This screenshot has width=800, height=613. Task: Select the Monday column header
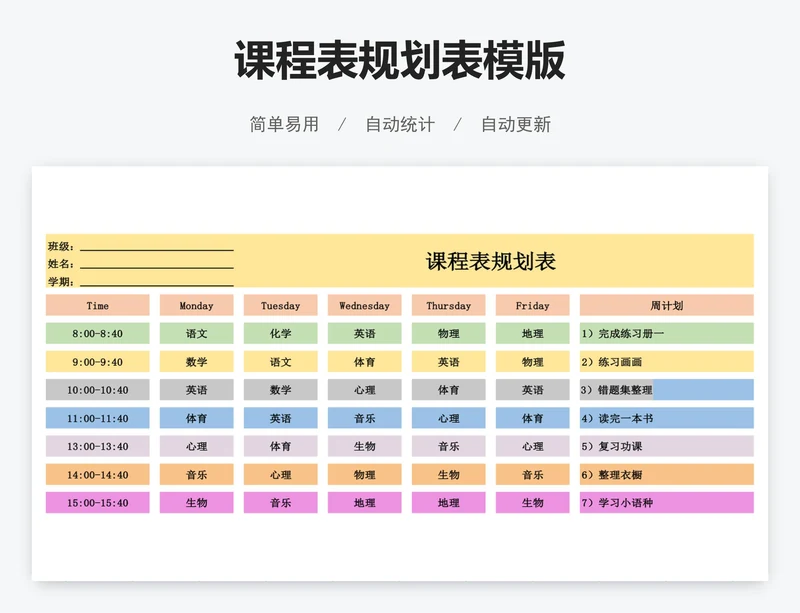coord(196,306)
